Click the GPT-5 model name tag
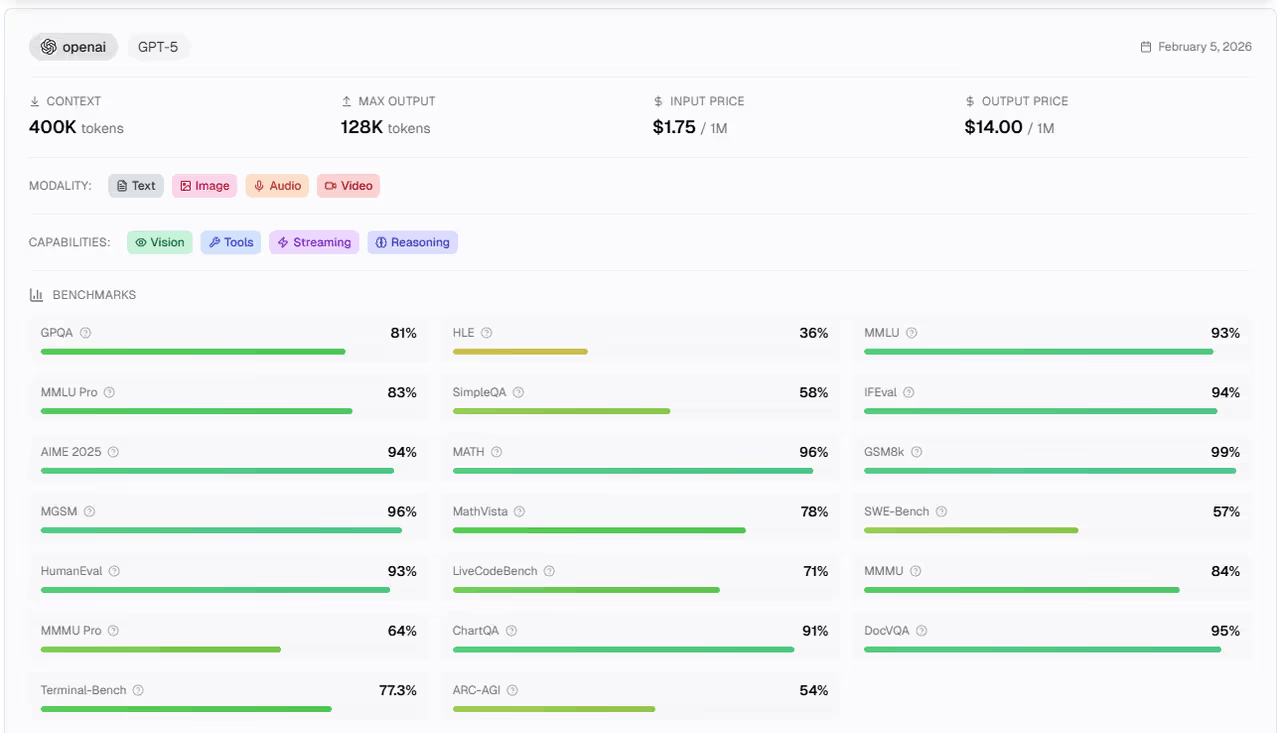 [158, 47]
